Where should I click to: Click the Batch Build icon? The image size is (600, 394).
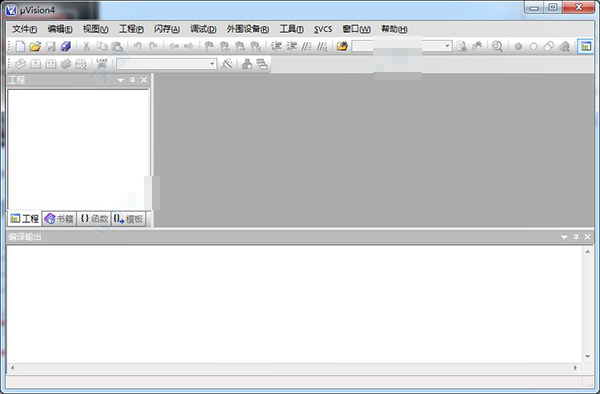[x=66, y=64]
